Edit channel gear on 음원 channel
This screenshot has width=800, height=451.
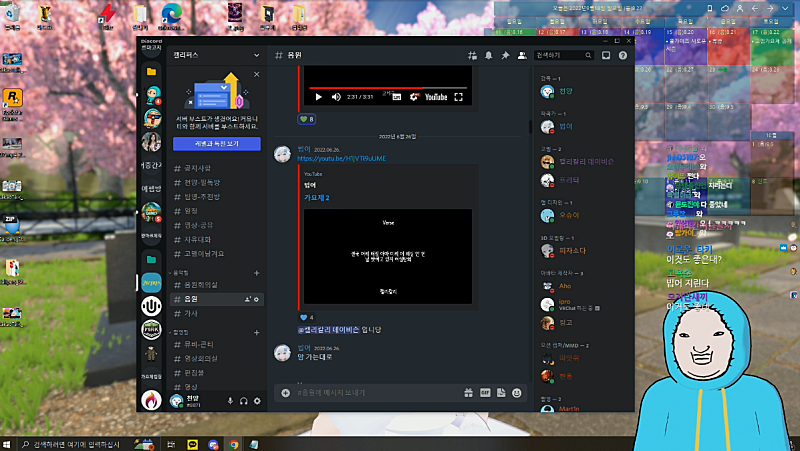click(x=257, y=299)
